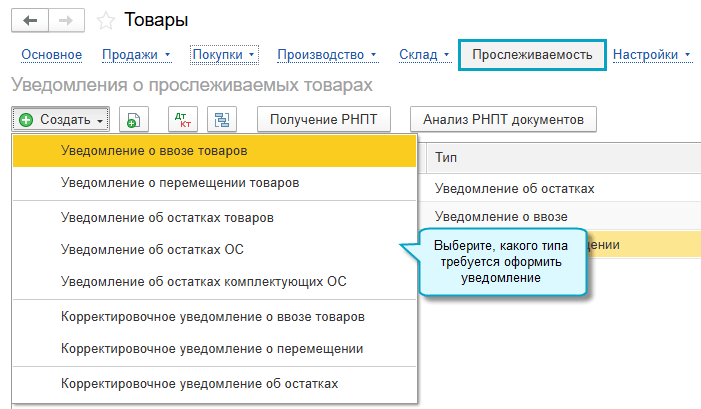Click the green plus icon on Создать
This screenshot has width=701, height=409.
26,120
